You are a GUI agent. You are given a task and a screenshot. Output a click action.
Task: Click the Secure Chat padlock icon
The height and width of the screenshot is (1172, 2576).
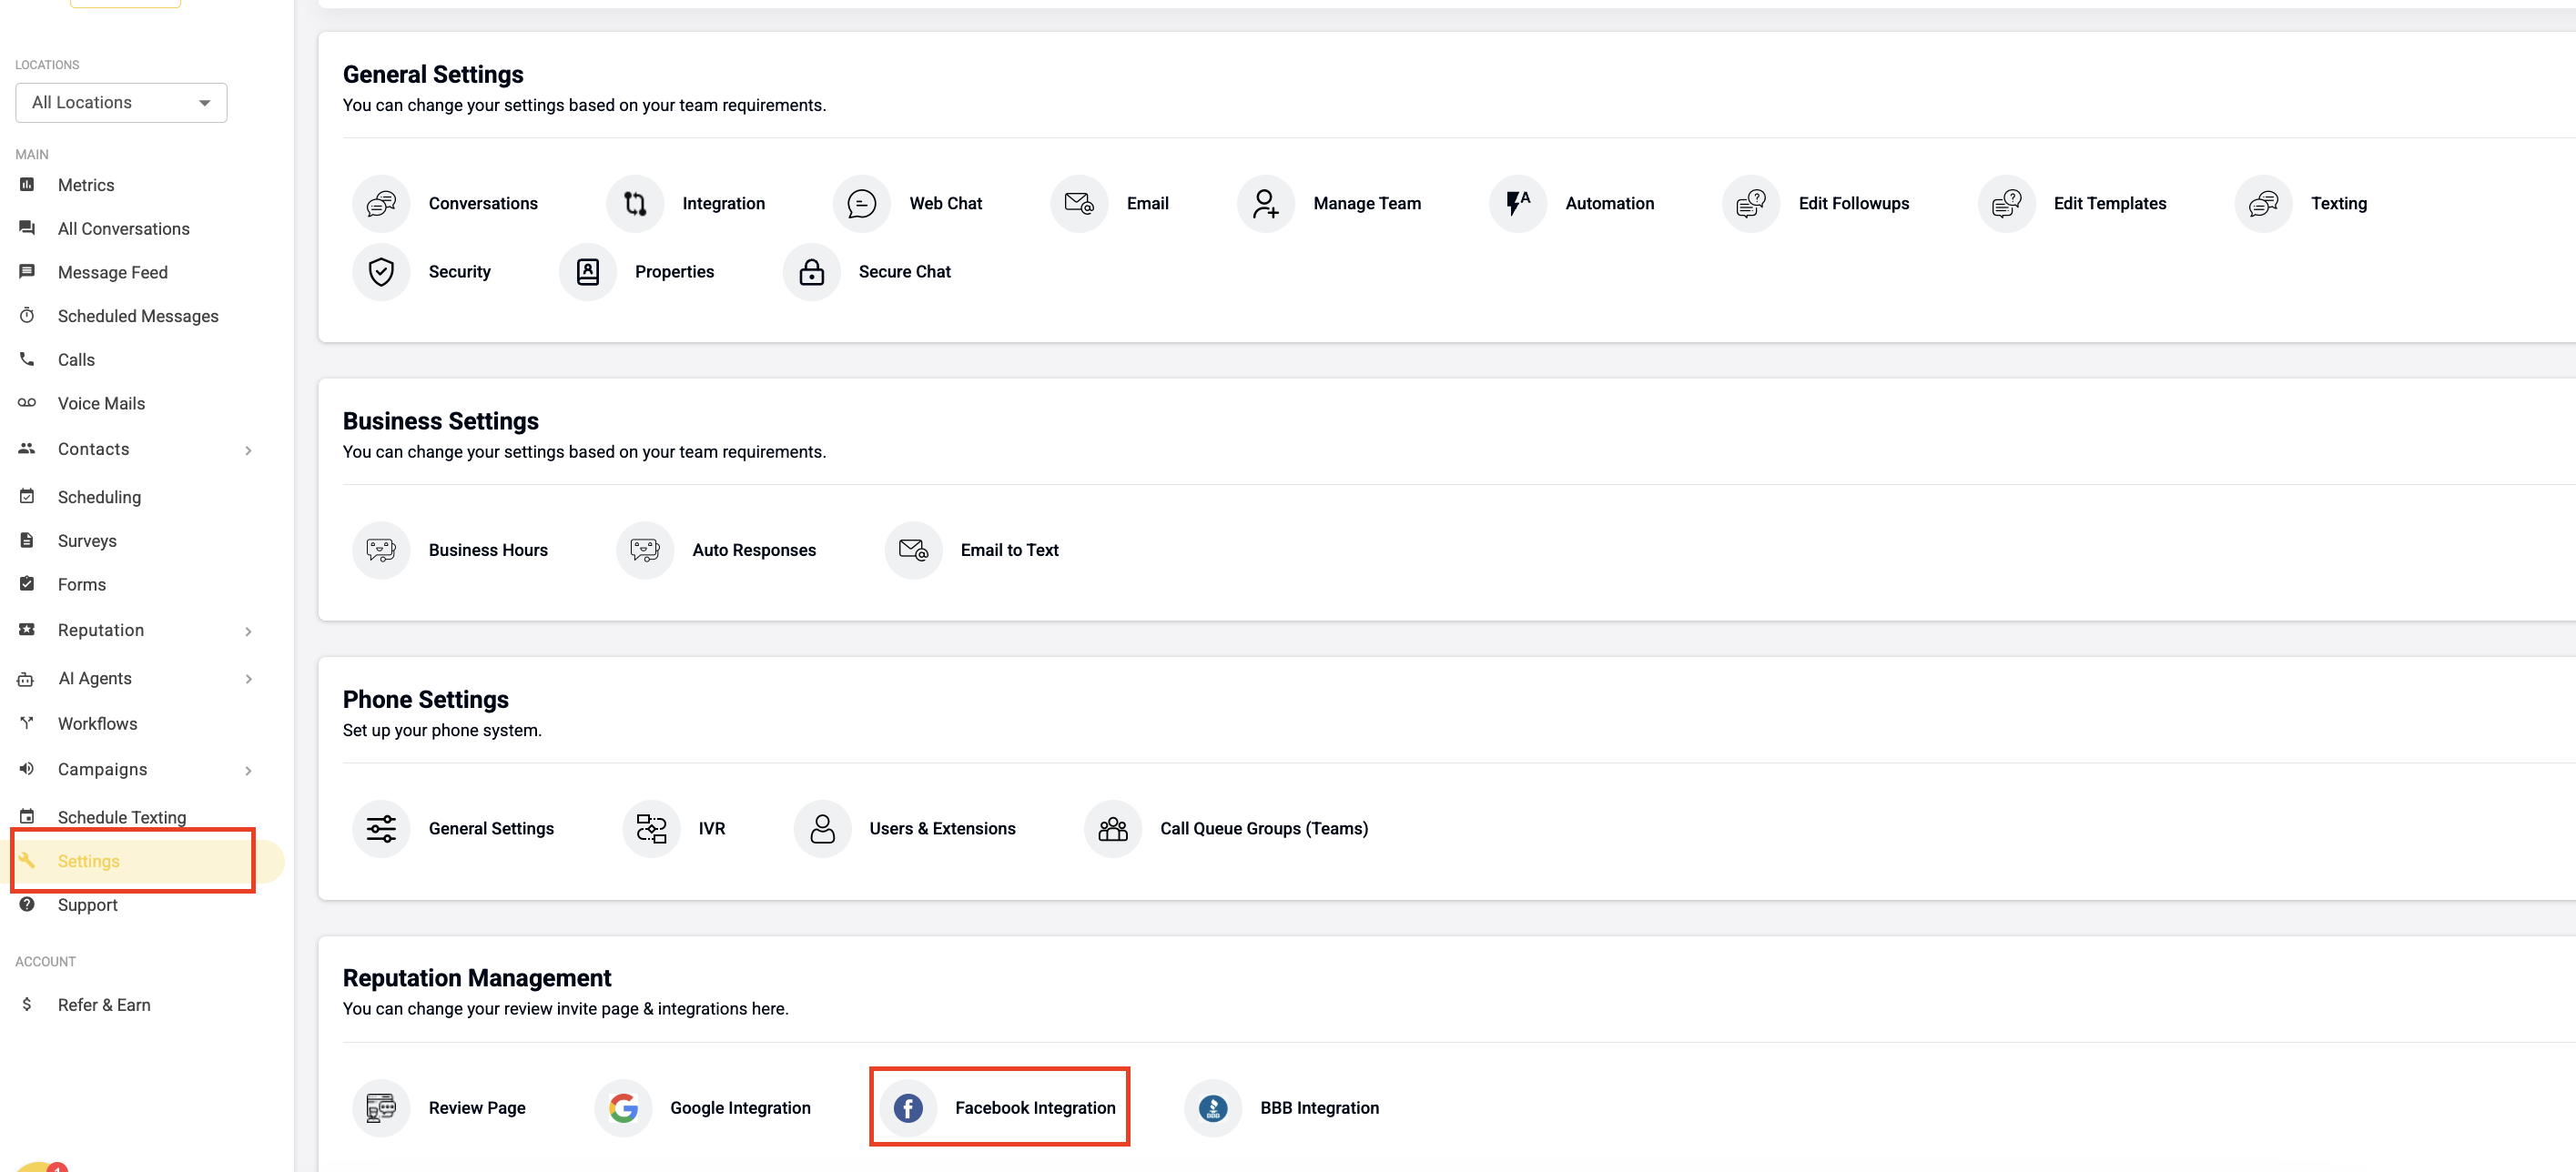click(x=812, y=272)
